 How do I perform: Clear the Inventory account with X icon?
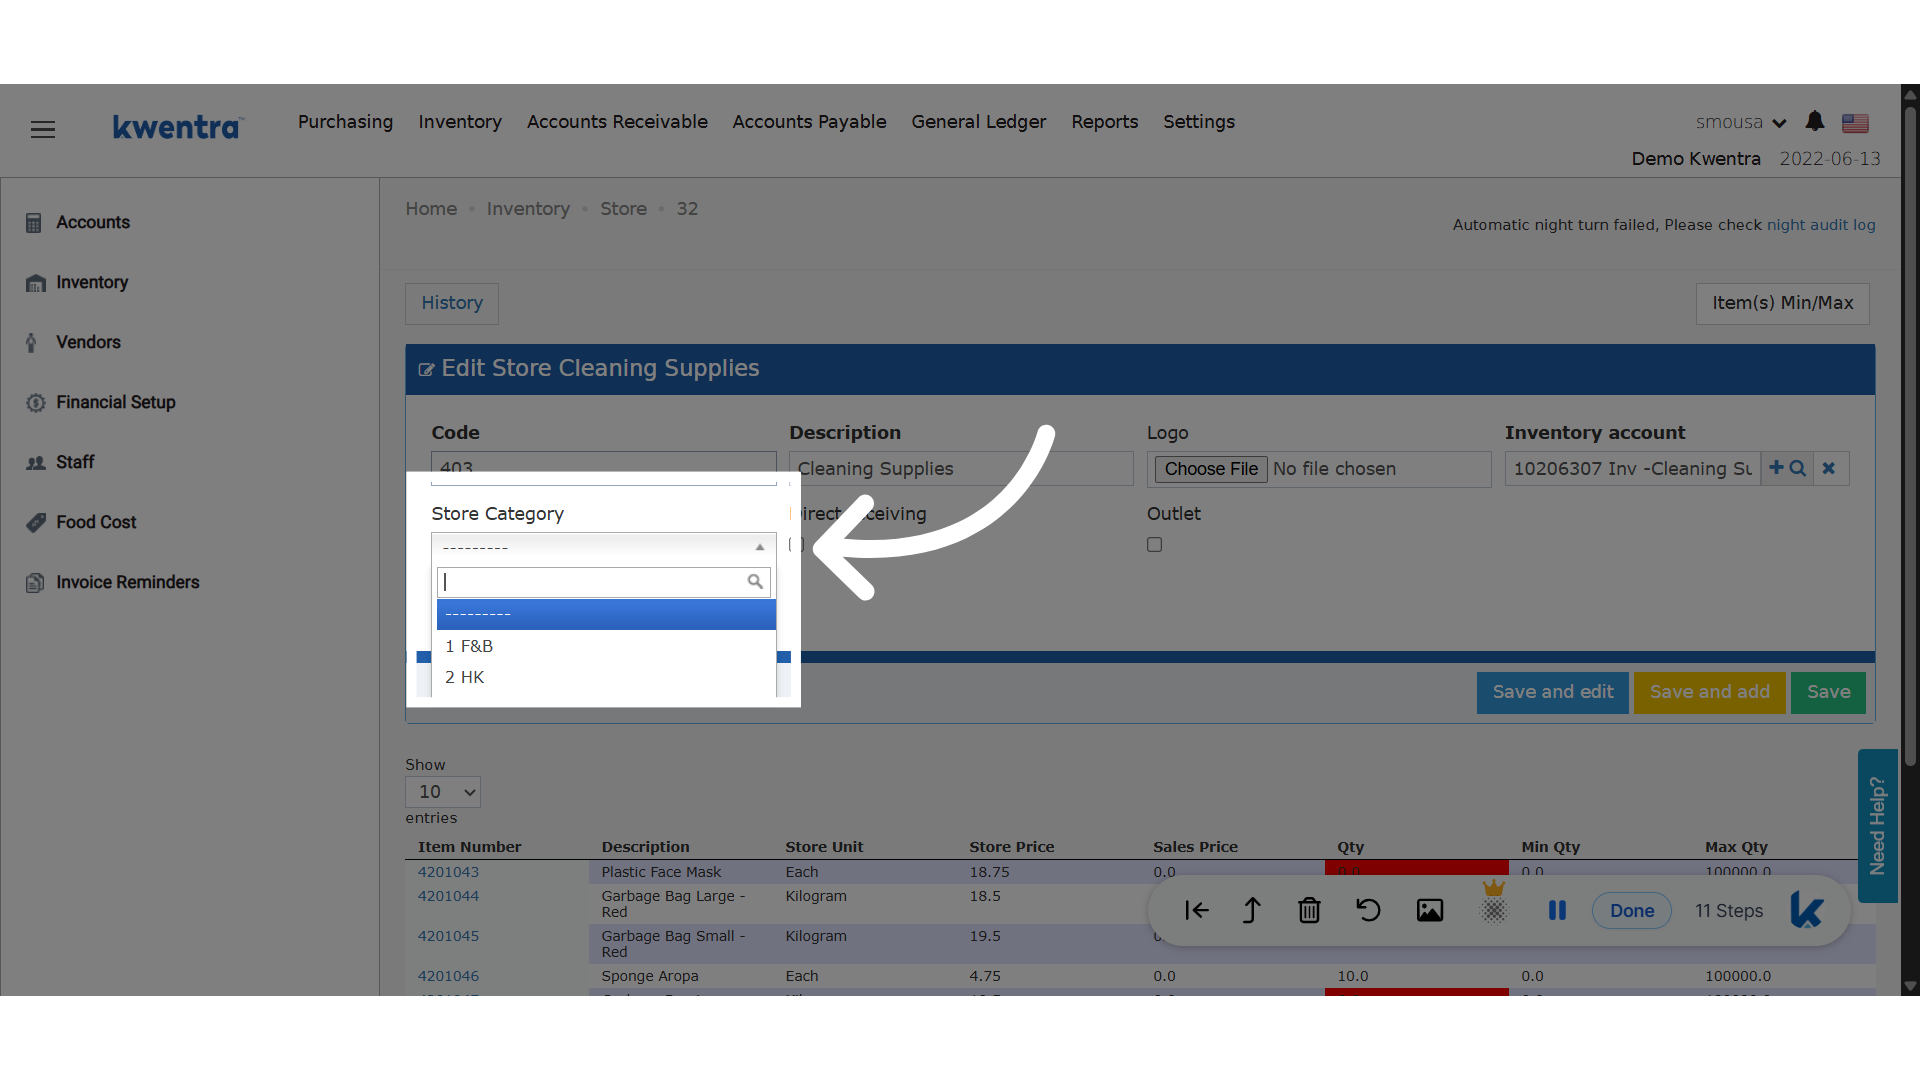[x=1829, y=468]
